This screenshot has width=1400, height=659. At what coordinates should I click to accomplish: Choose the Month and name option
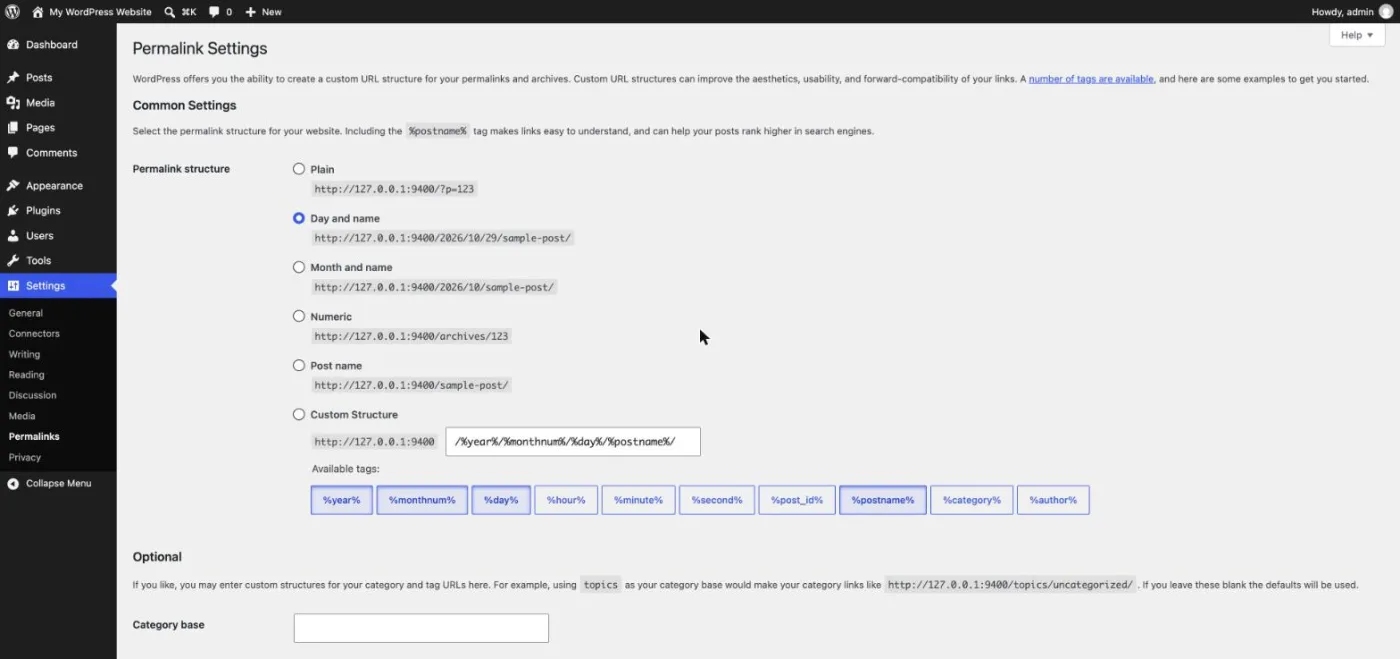point(299,268)
